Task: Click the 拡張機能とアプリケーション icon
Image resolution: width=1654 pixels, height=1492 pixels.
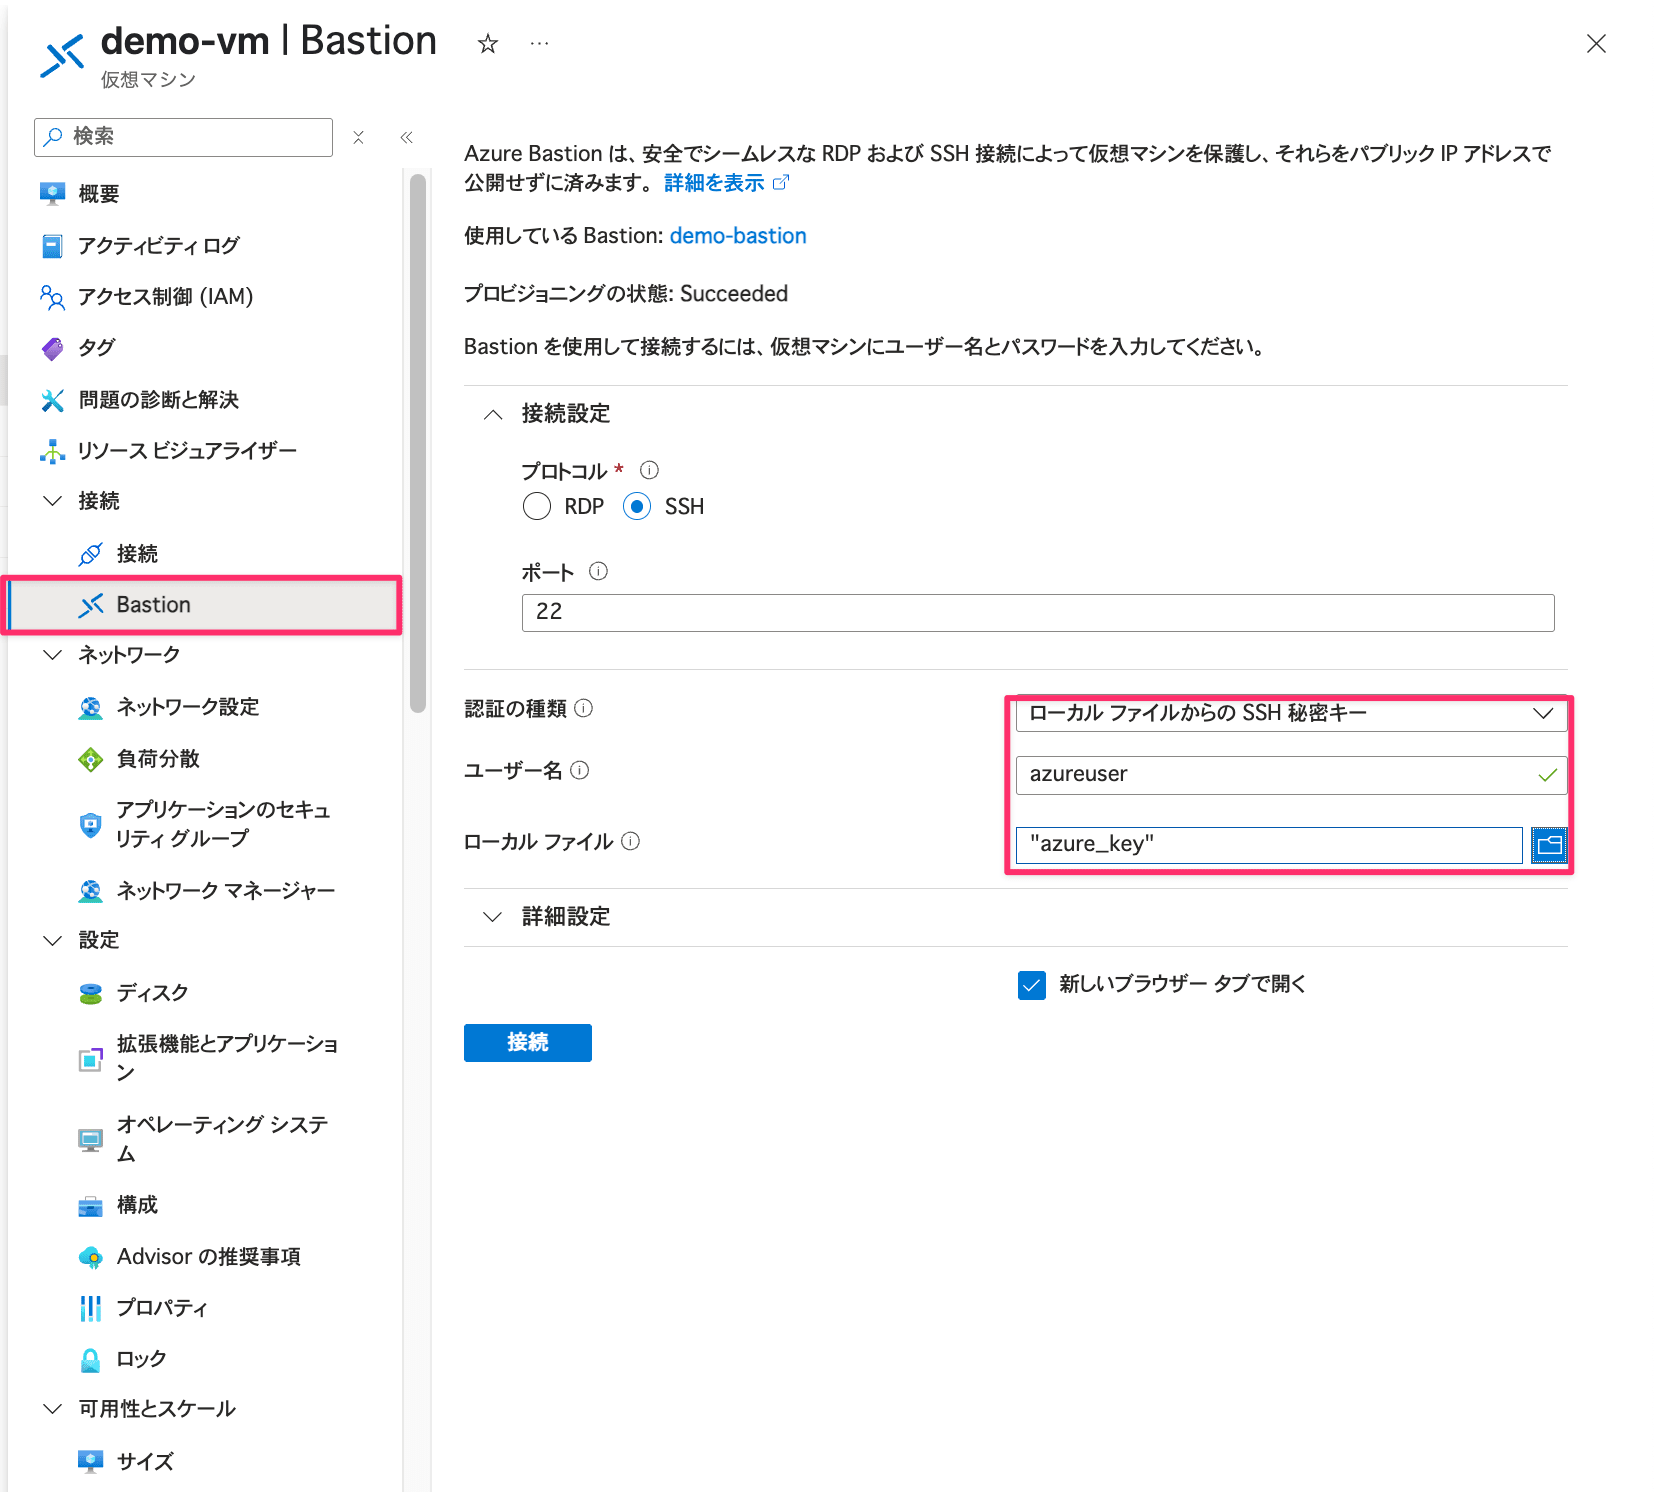Action: (91, 1059)
